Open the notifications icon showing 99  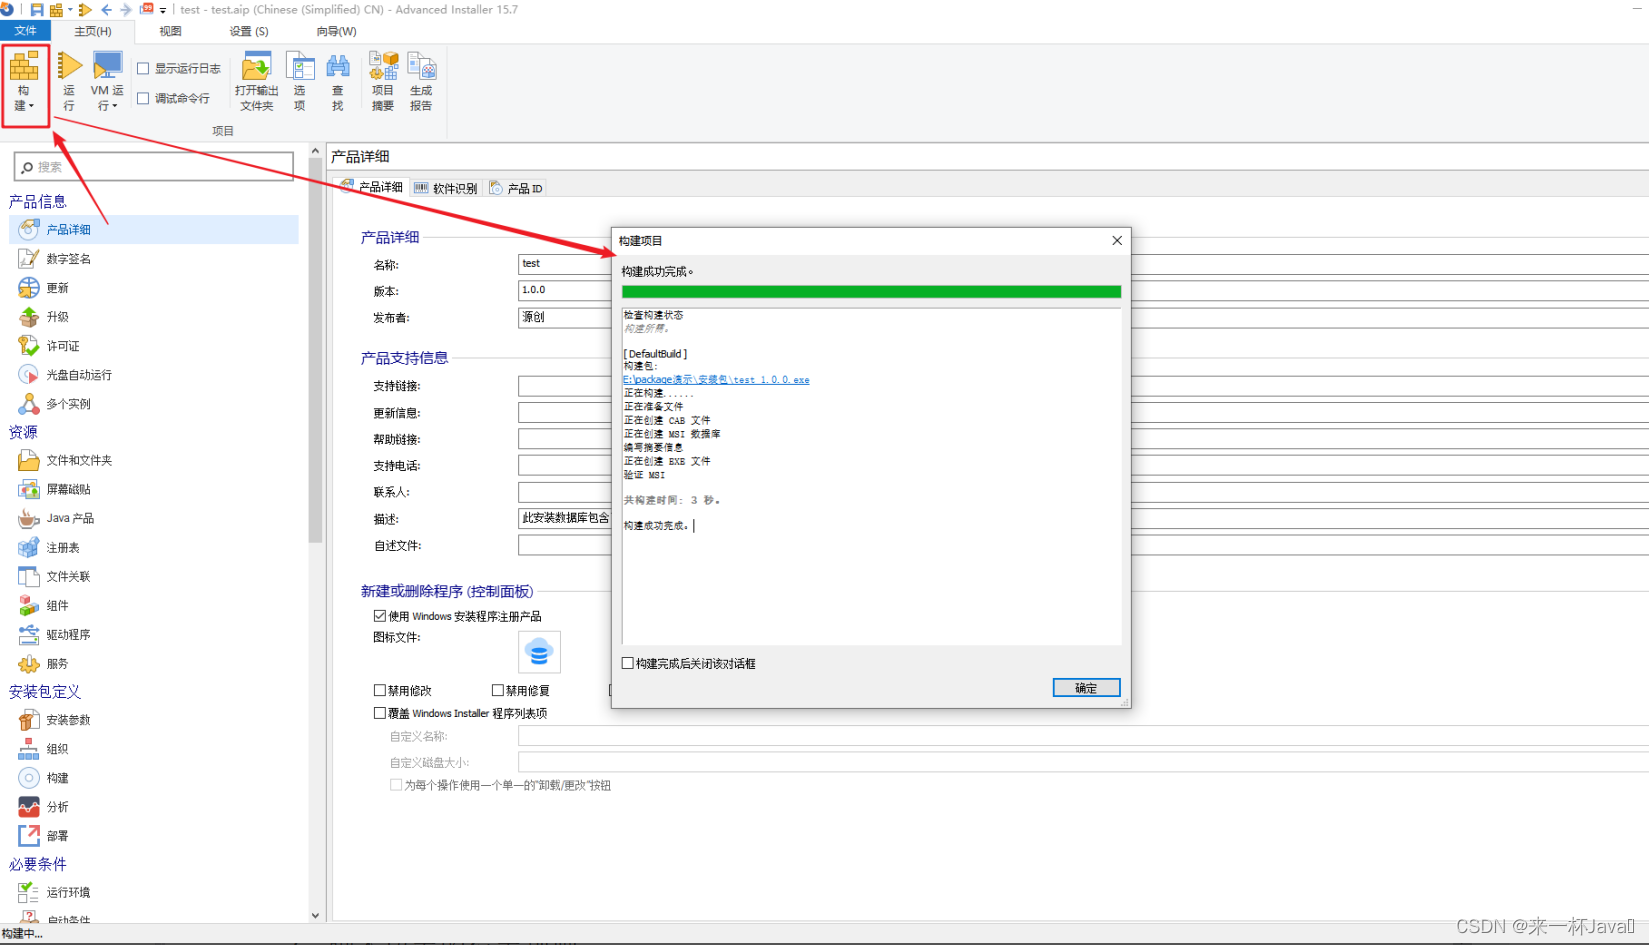[147, 9]
